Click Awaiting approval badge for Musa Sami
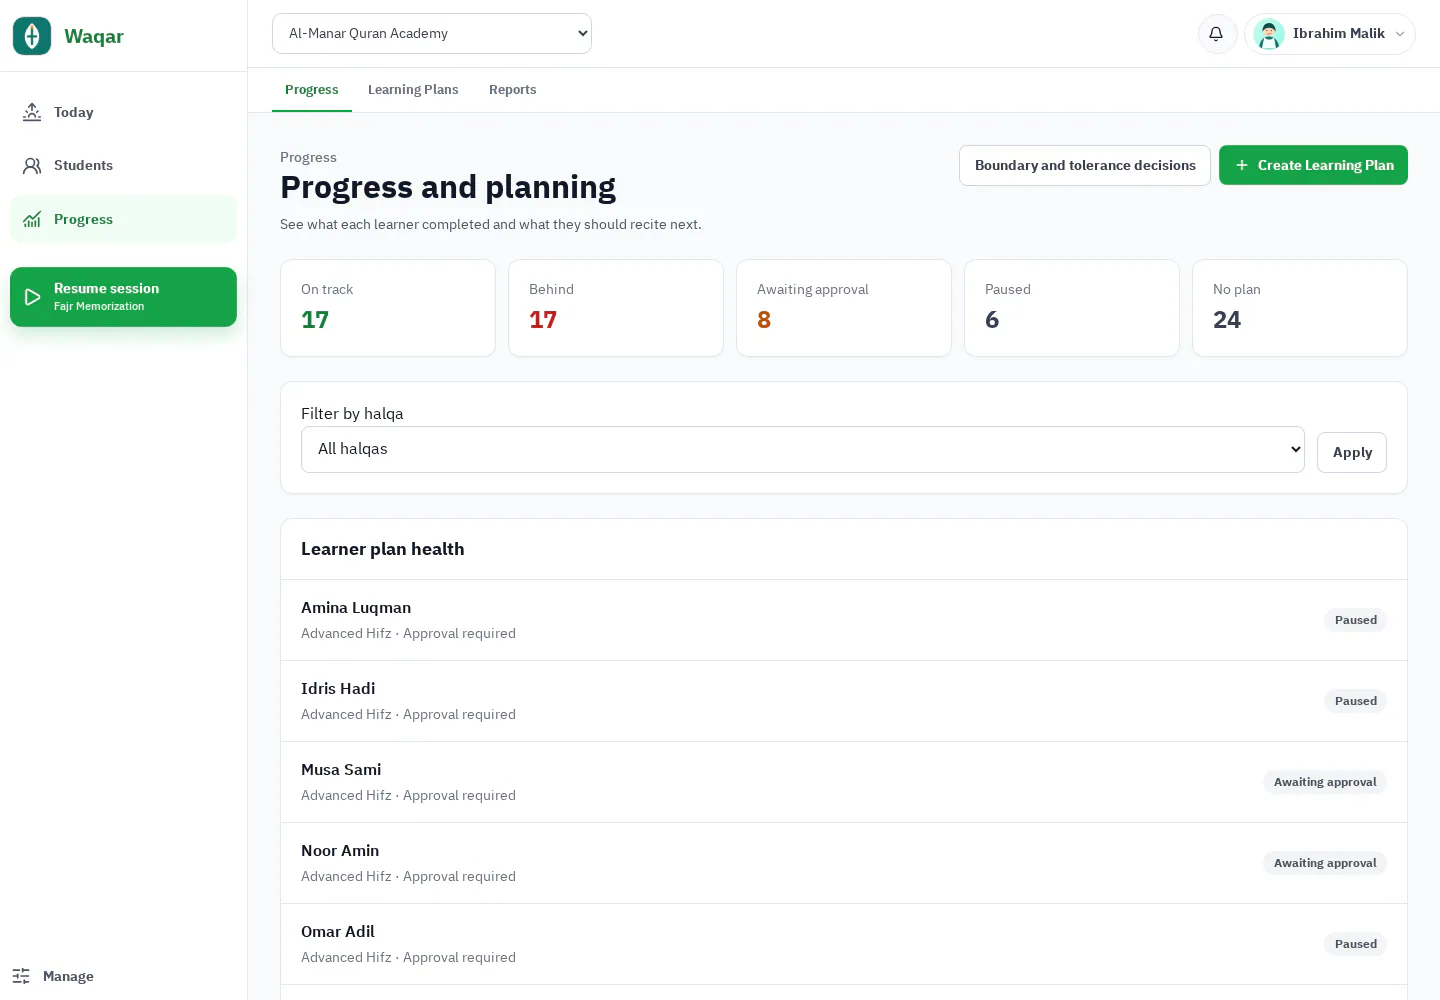1440x1000 pixels. click(x=1325, y=782)
